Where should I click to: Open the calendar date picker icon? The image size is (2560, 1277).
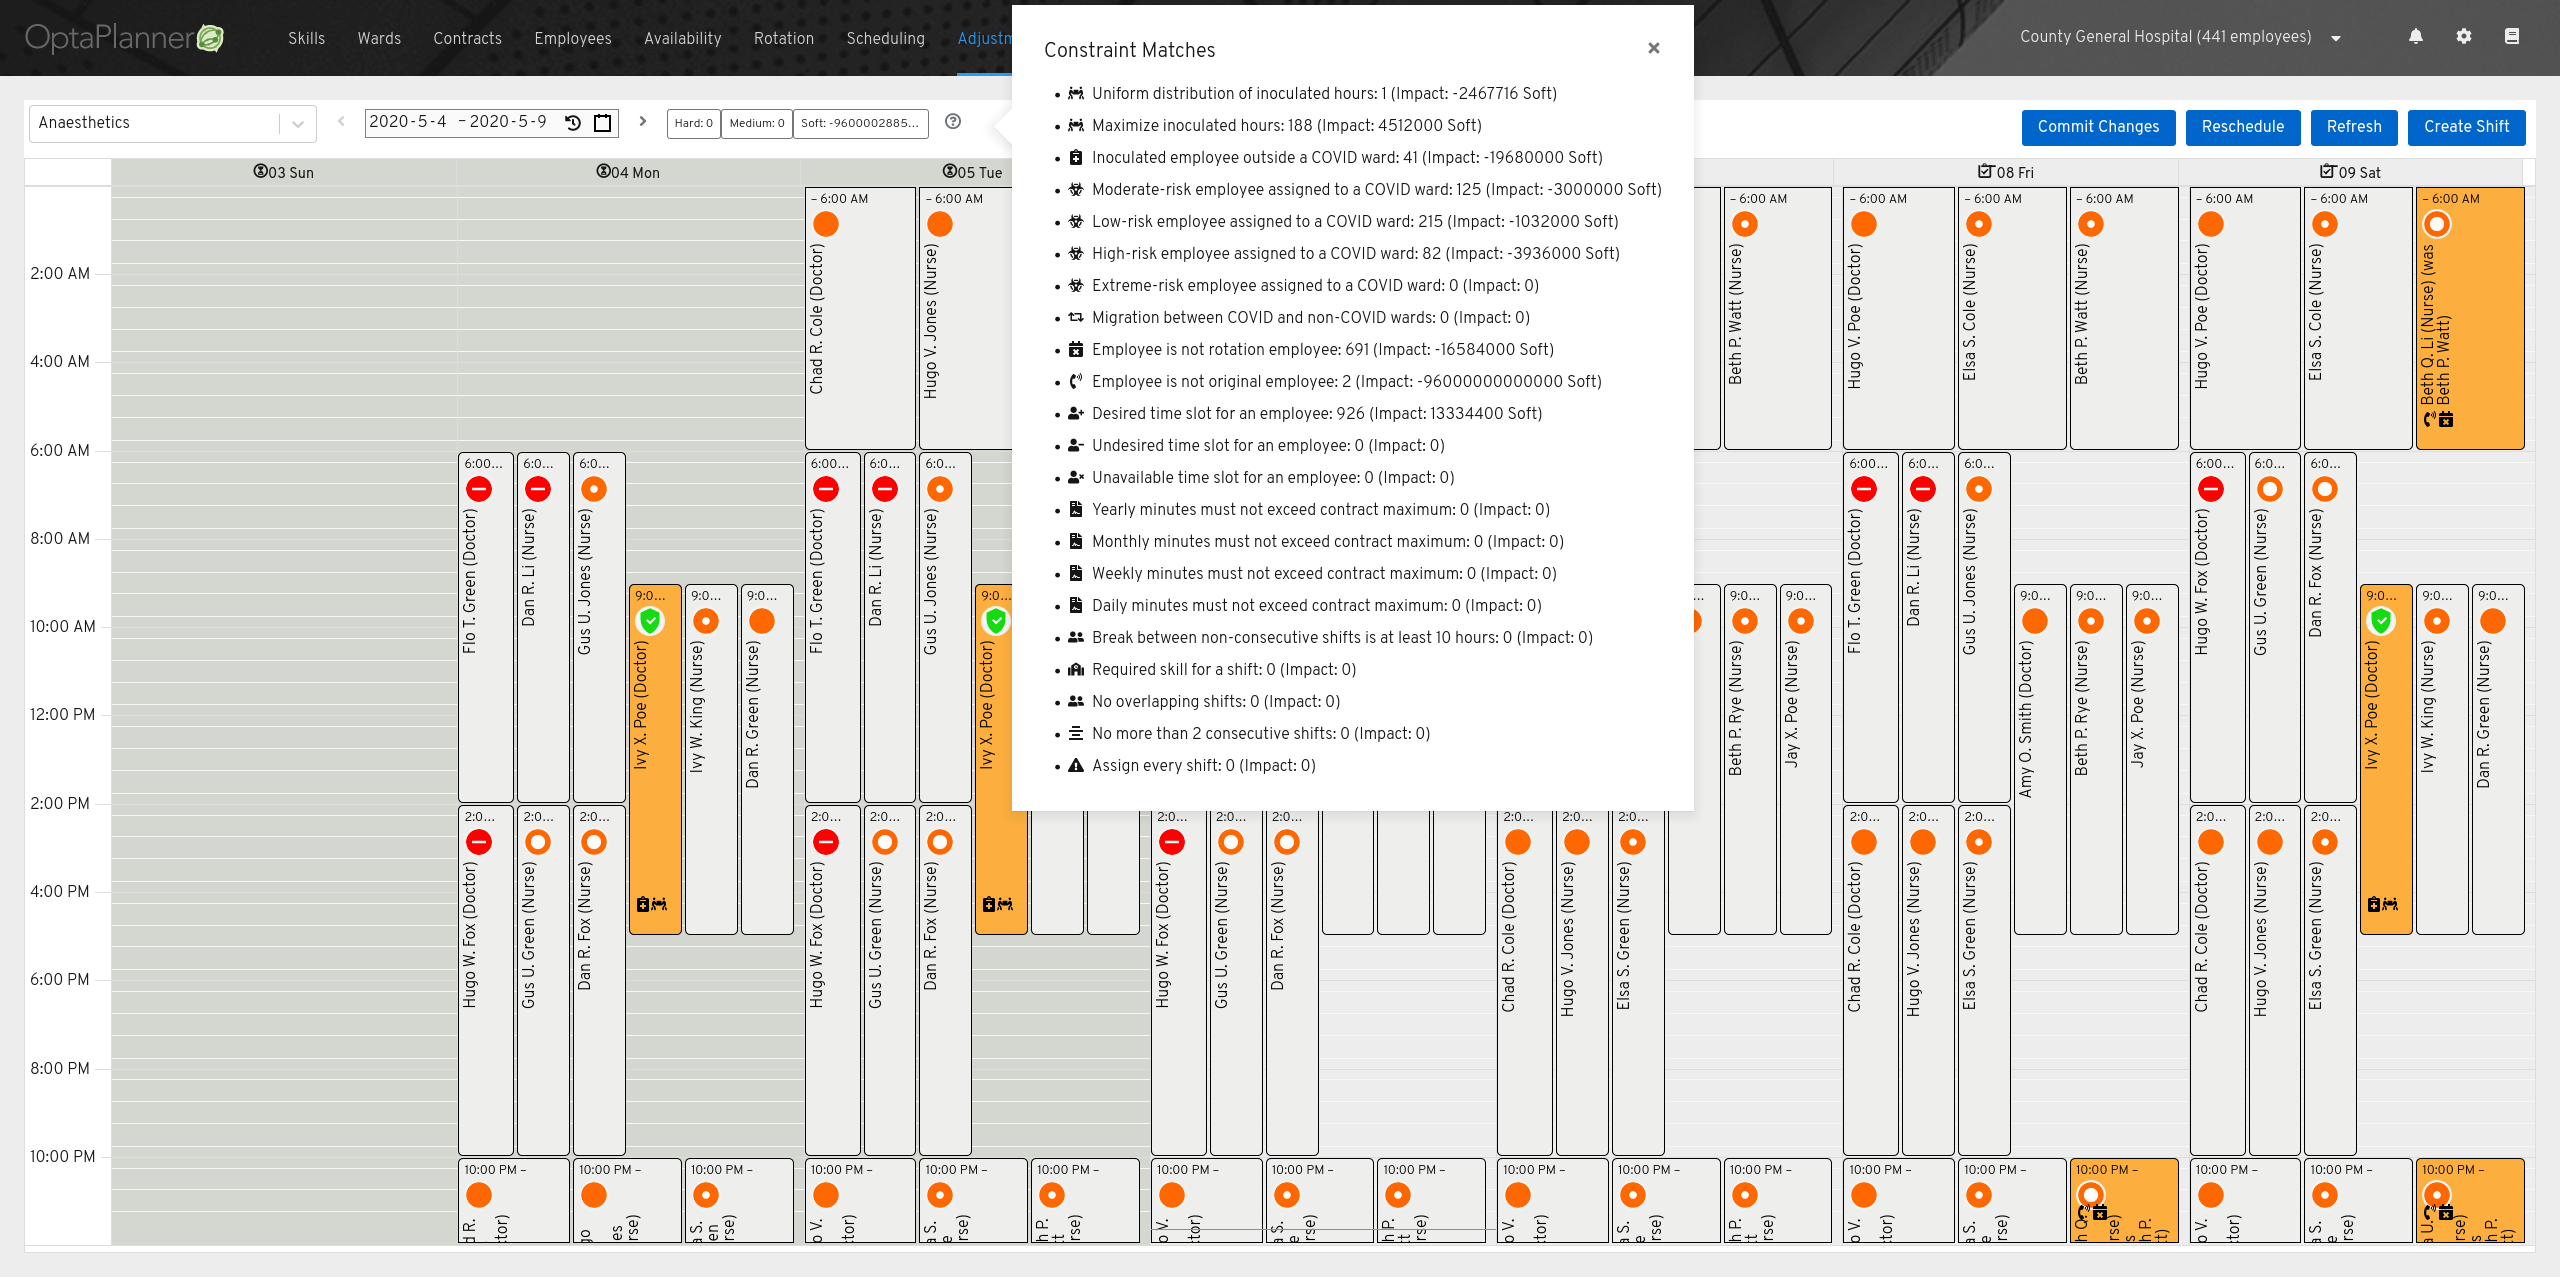click(603, 123)
